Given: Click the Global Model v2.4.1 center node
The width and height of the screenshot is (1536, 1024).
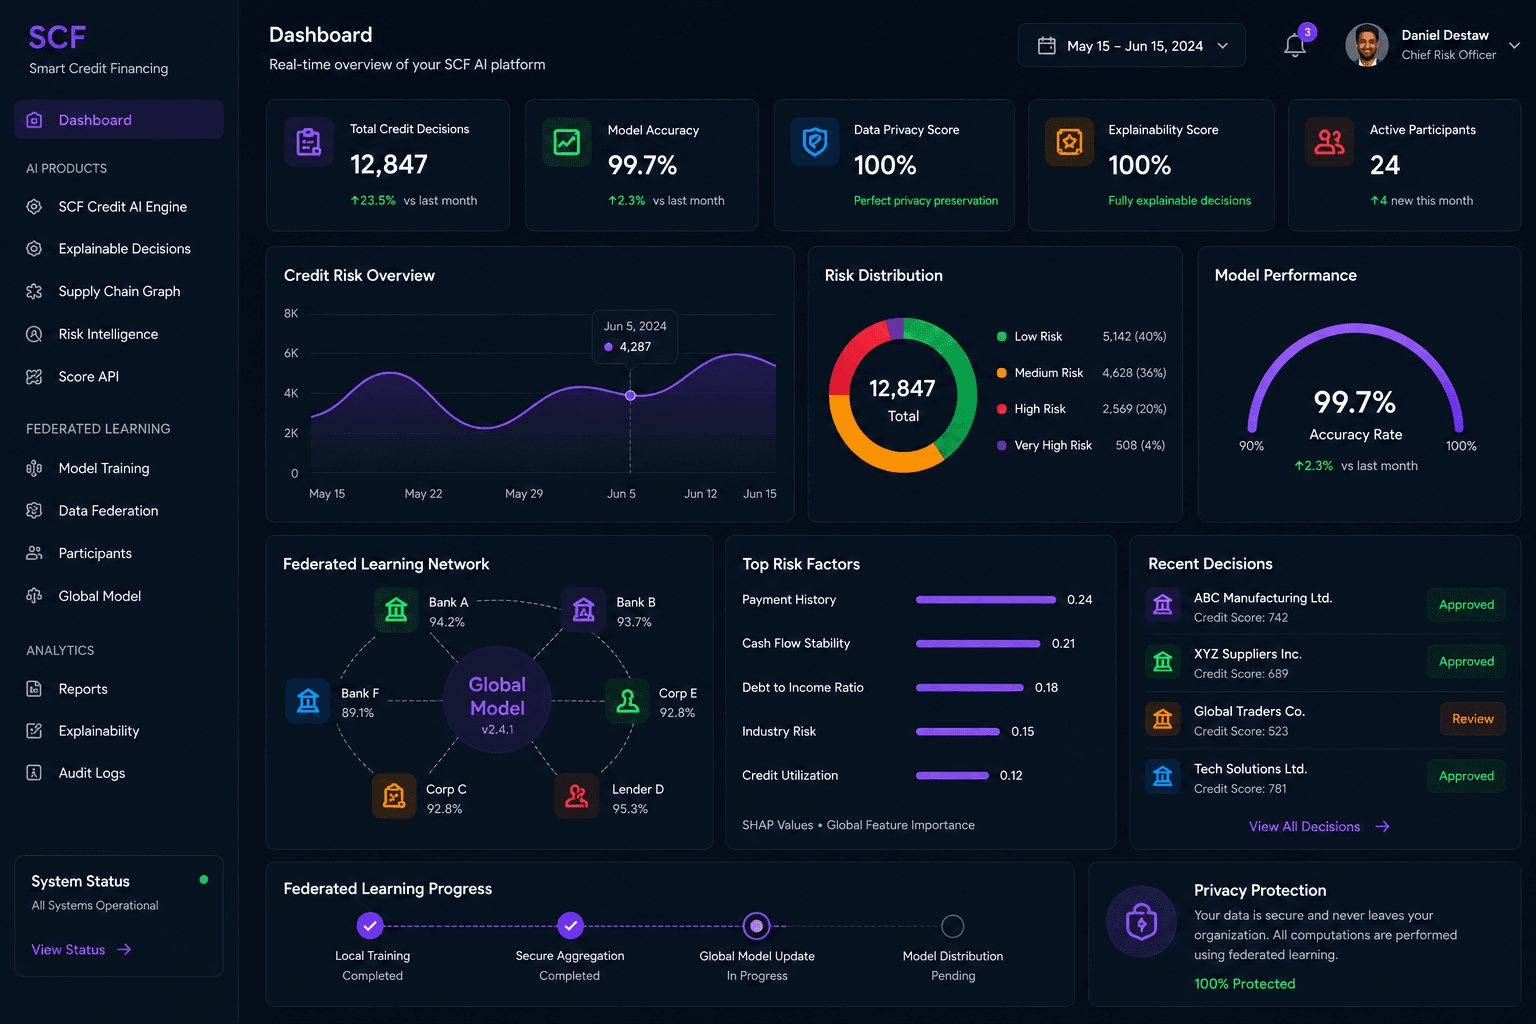Looking at the screenshot, I should coord(497,700).
